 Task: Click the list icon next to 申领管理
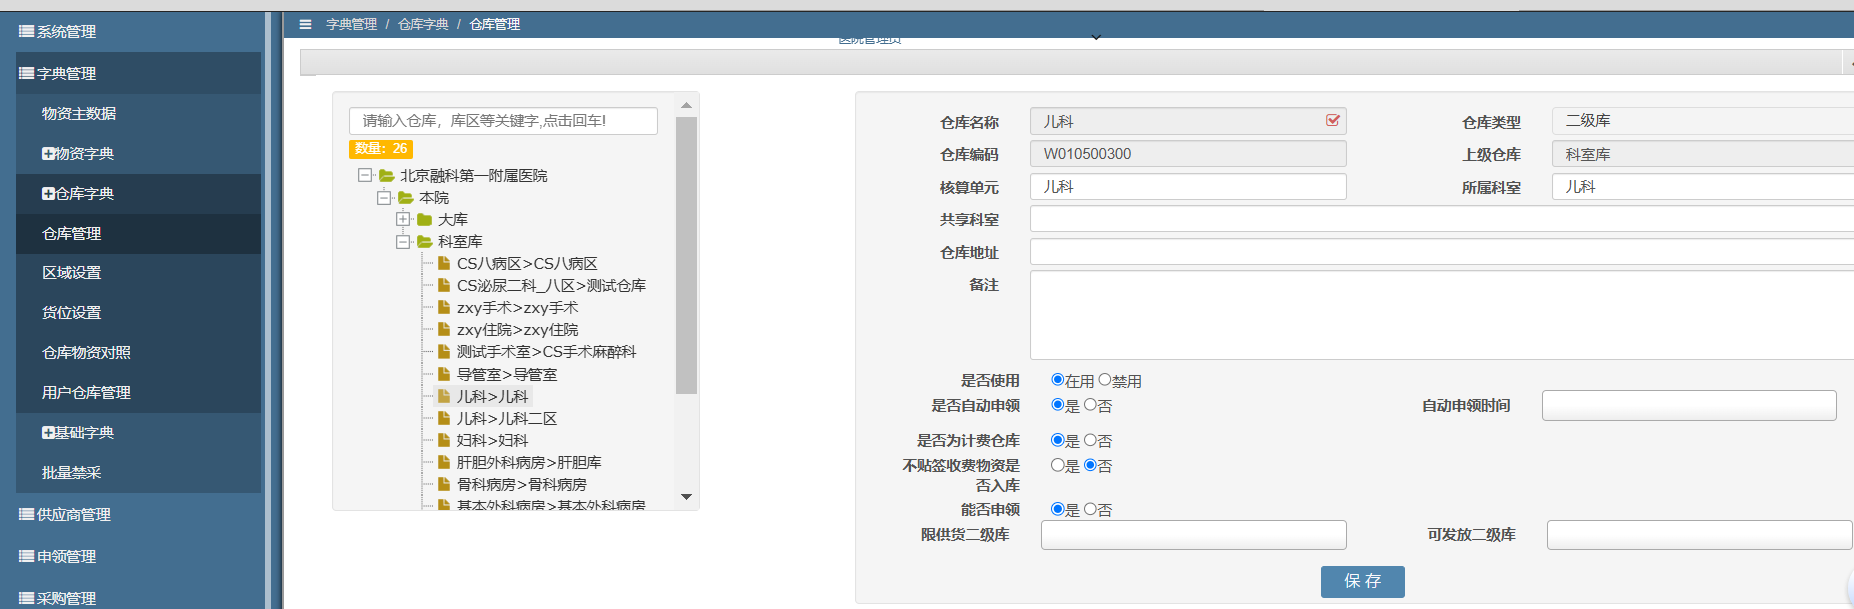pyautogui.click(x=27, y=556)
